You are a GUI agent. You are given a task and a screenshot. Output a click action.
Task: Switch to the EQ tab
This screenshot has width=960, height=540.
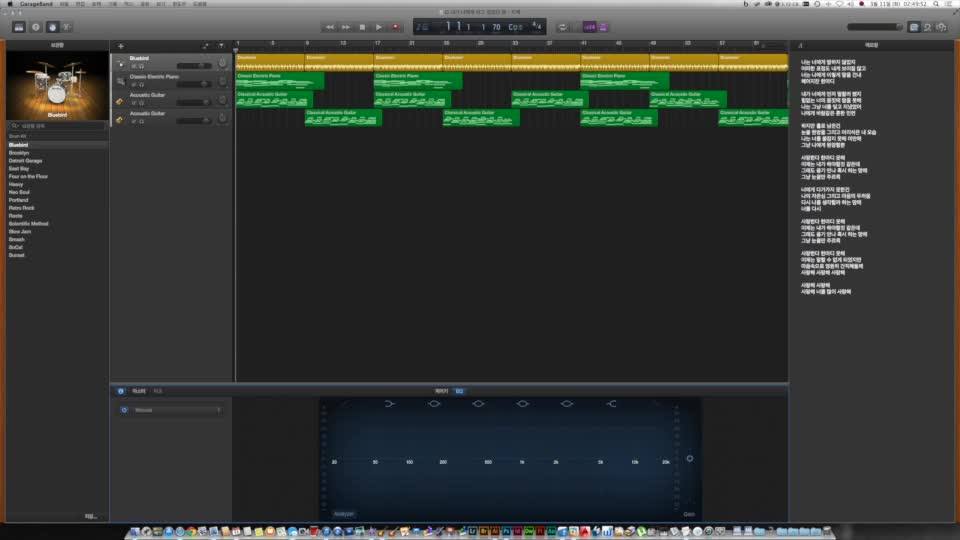pos(459,391)
